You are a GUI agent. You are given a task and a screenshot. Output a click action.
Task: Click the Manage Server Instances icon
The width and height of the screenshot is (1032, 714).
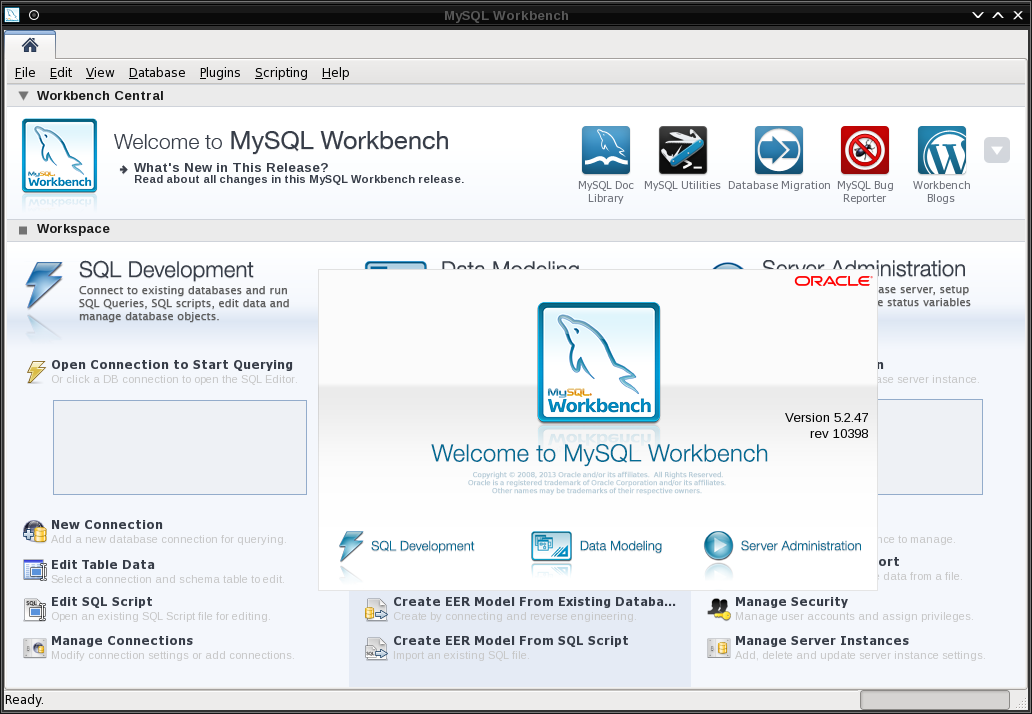719,648
